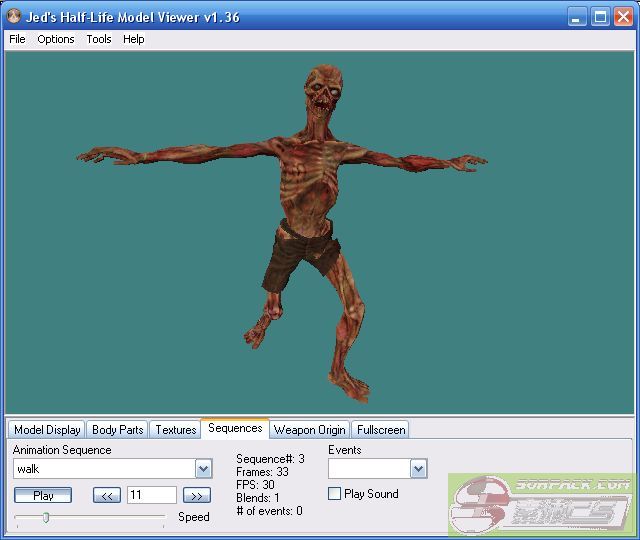Expand the Events dropdown arrow
The height and width of the screenshot is (540, 640).
418,469
